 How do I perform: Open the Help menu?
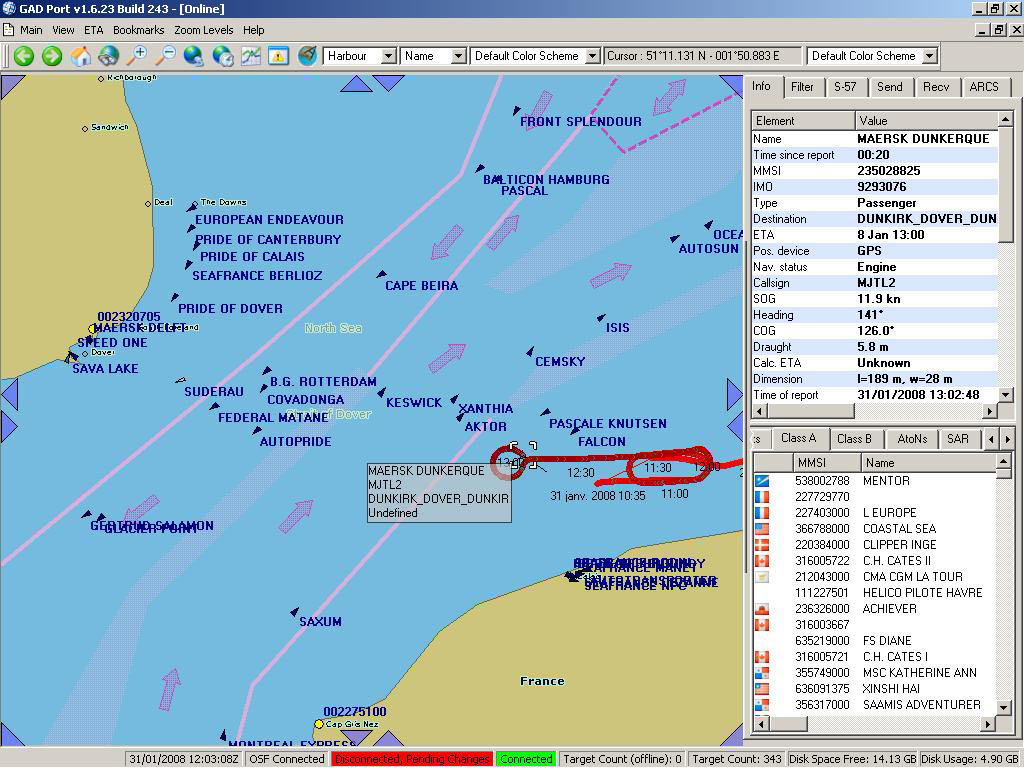tap(253, 30)
